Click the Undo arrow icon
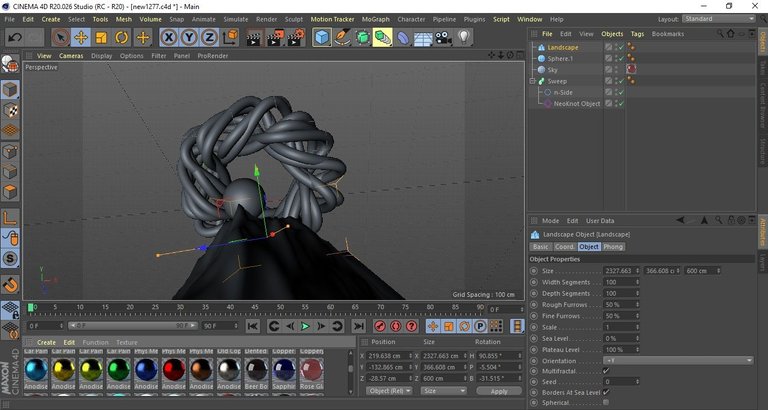 15,37
